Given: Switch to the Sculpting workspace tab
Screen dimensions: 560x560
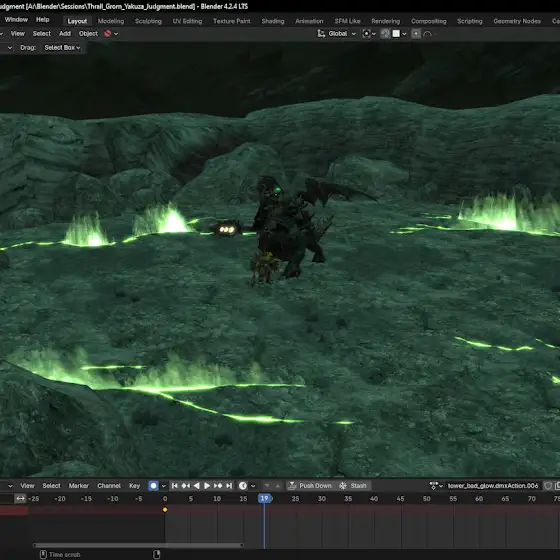Looking at the screenshot, I should (x=148, y=21).
